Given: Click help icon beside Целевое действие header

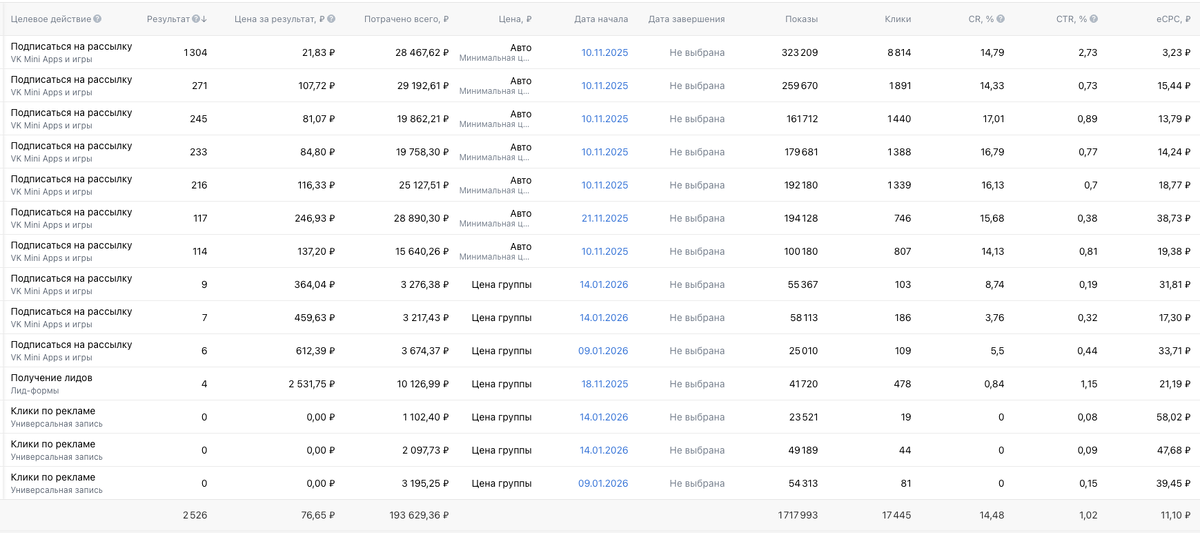Looking at the screenshot, I should [x=98, y=19].
